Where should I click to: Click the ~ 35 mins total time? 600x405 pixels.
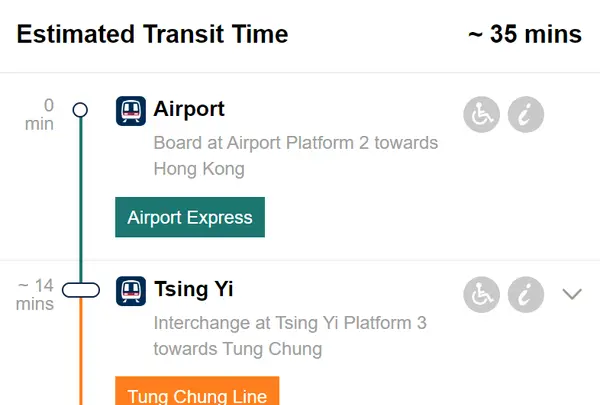pyautogui.click(x=525, y=35)
